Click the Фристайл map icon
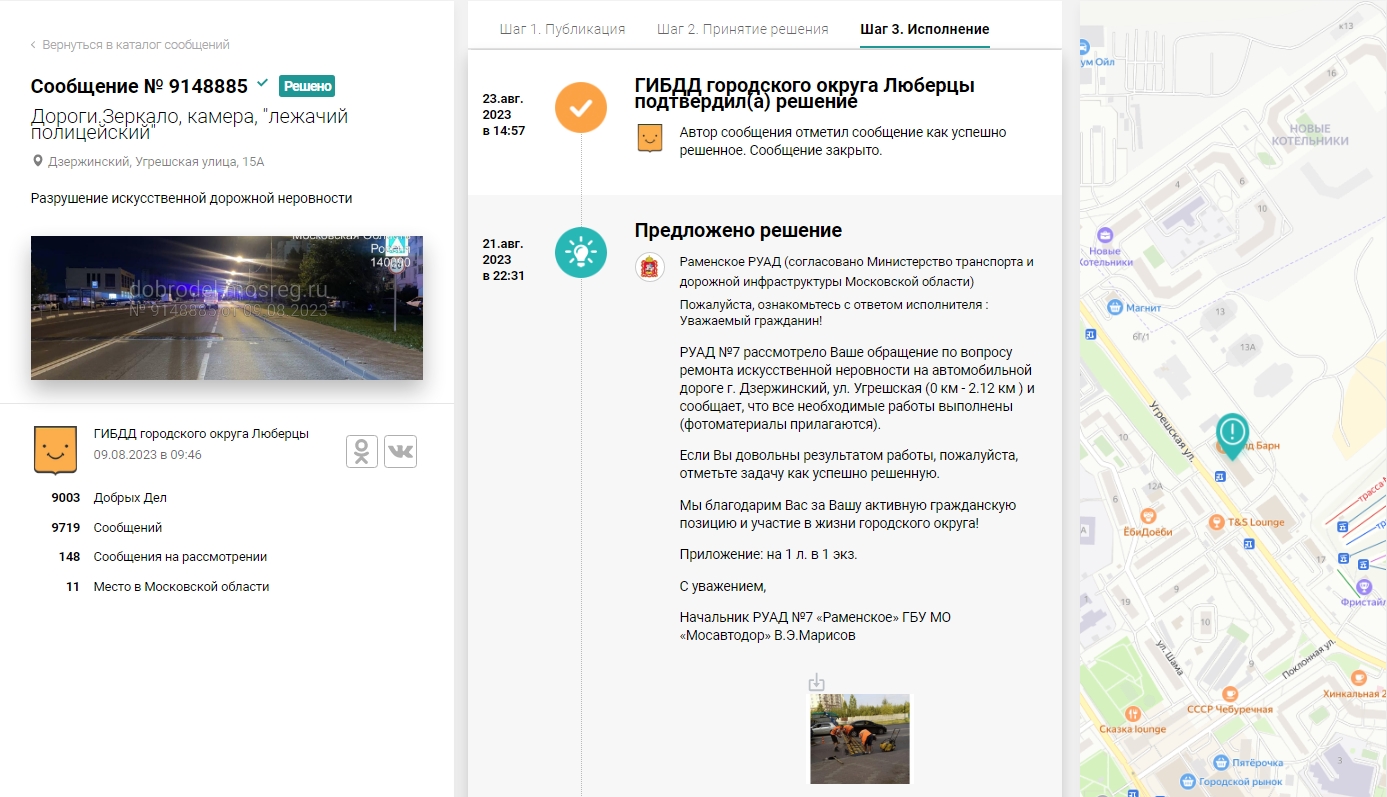The height and width of the screenshot is (797, 1387). click(1363, 587)
